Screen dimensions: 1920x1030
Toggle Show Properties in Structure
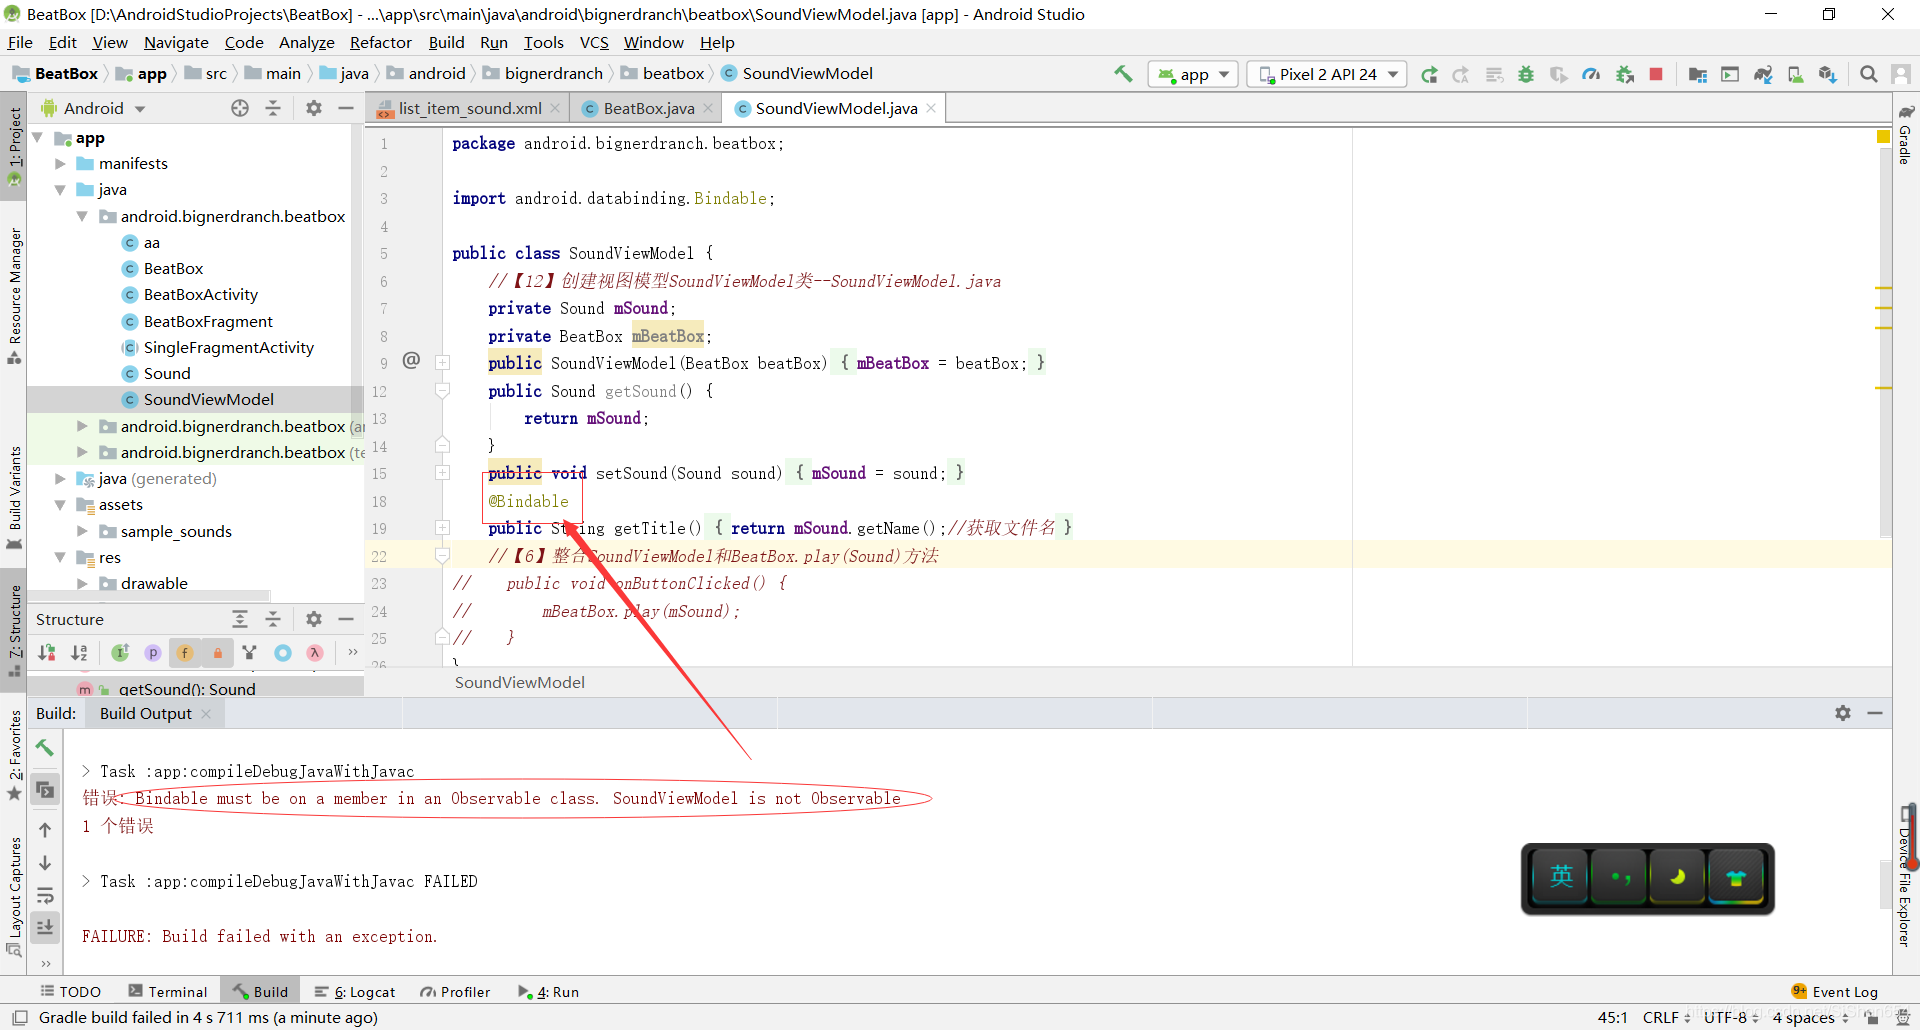pos(153,653)
